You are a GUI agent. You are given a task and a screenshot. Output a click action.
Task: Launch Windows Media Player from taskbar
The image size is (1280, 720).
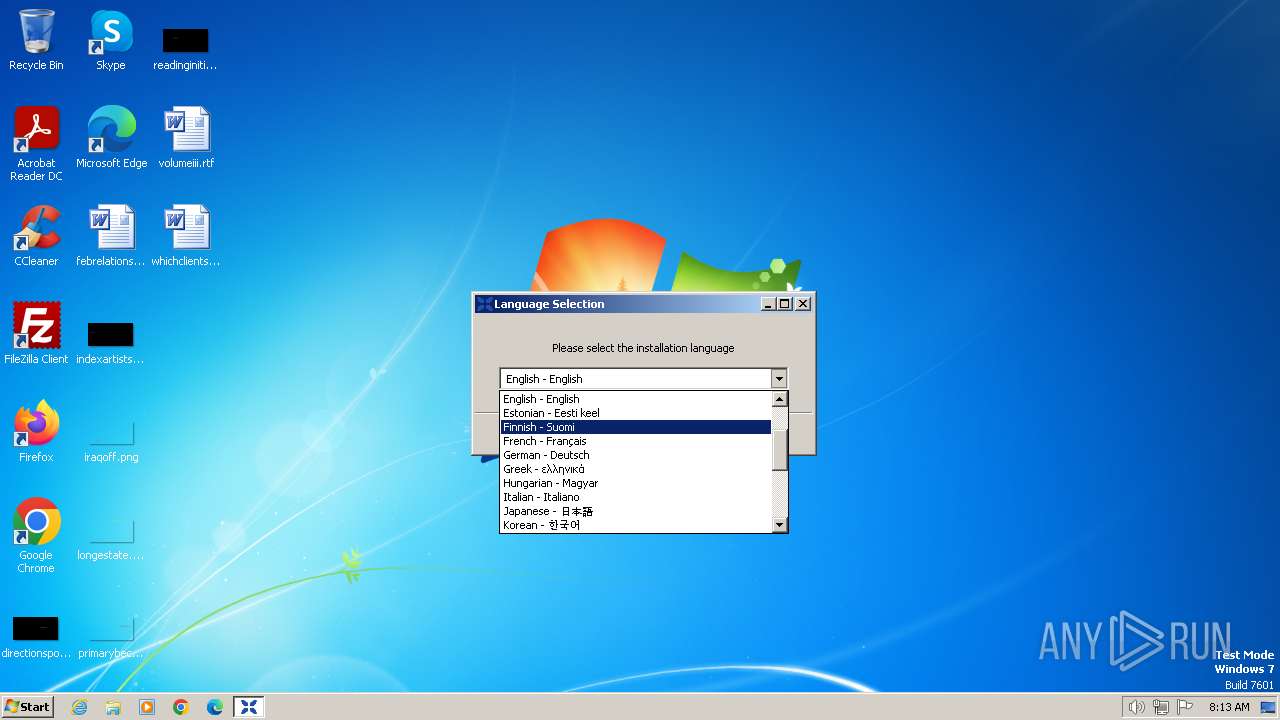click(147, 707)
